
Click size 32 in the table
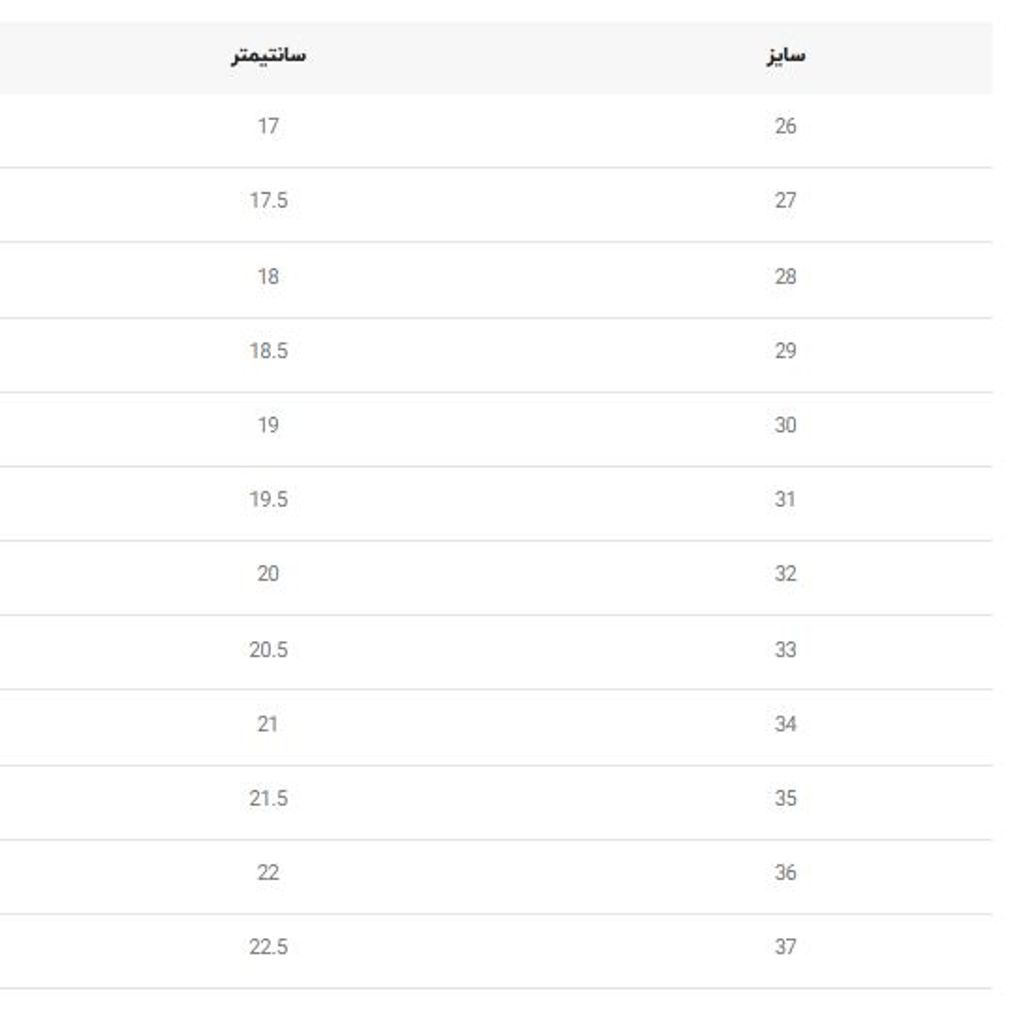click(785, 574)
